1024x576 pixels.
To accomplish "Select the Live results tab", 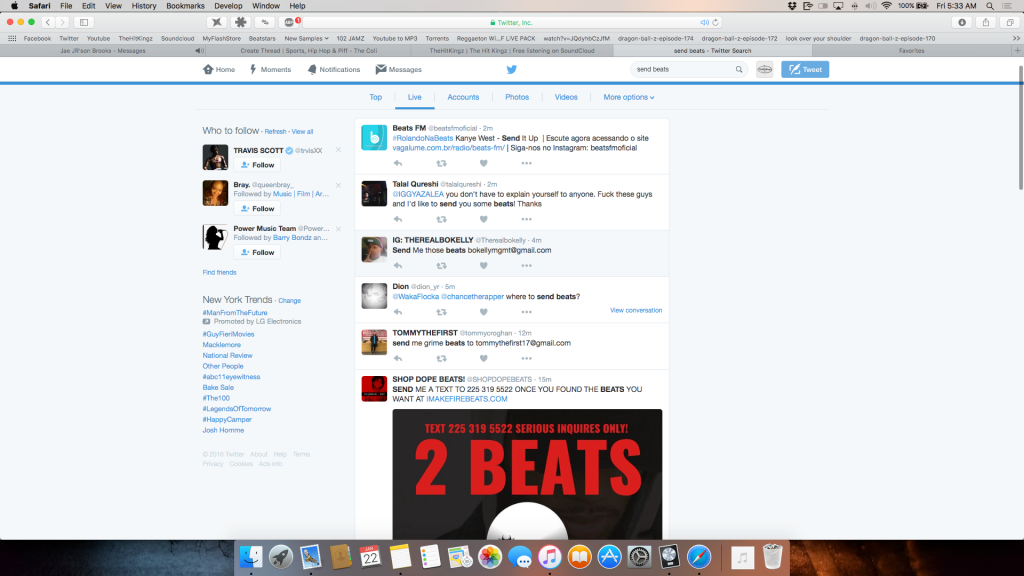I will pyautogui.click(x=415, y=97).
